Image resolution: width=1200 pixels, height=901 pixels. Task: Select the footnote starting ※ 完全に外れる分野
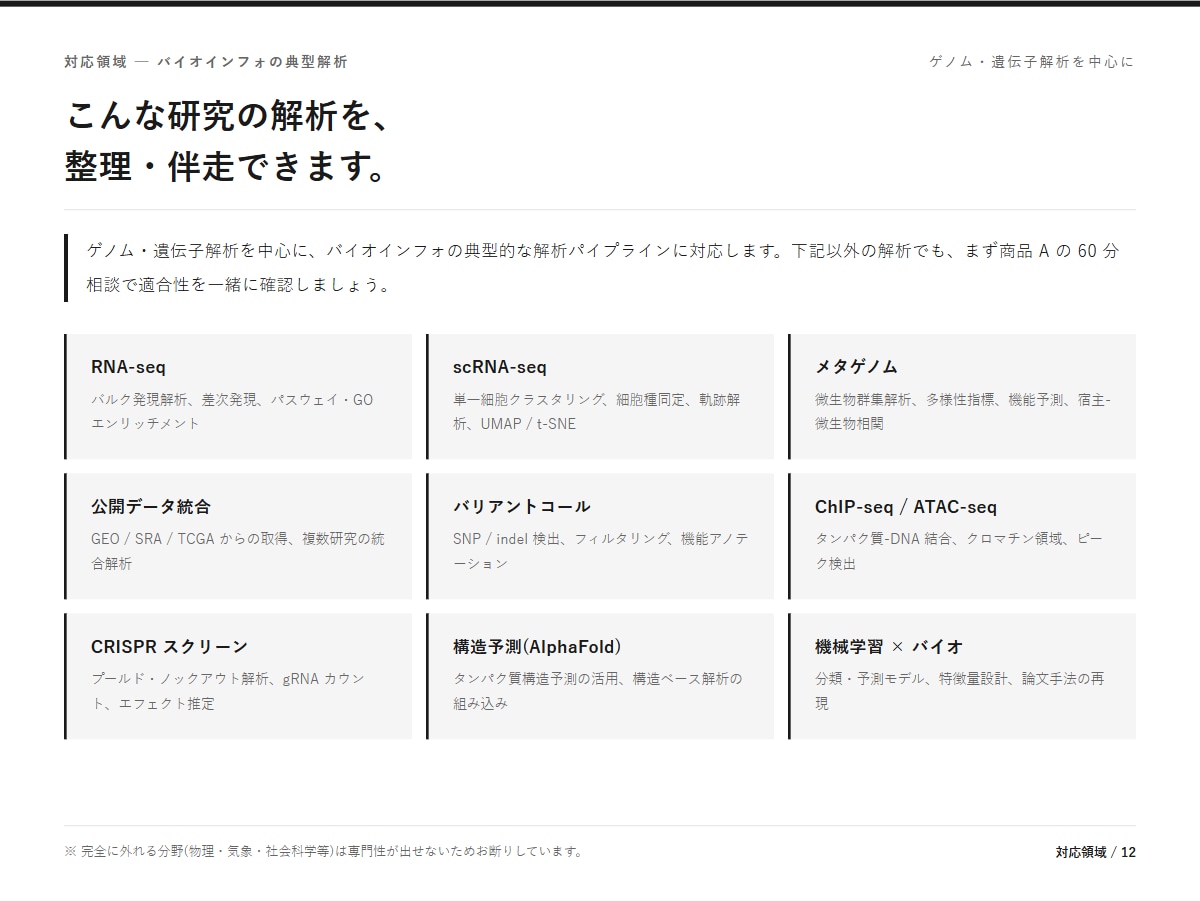(324, 852)
